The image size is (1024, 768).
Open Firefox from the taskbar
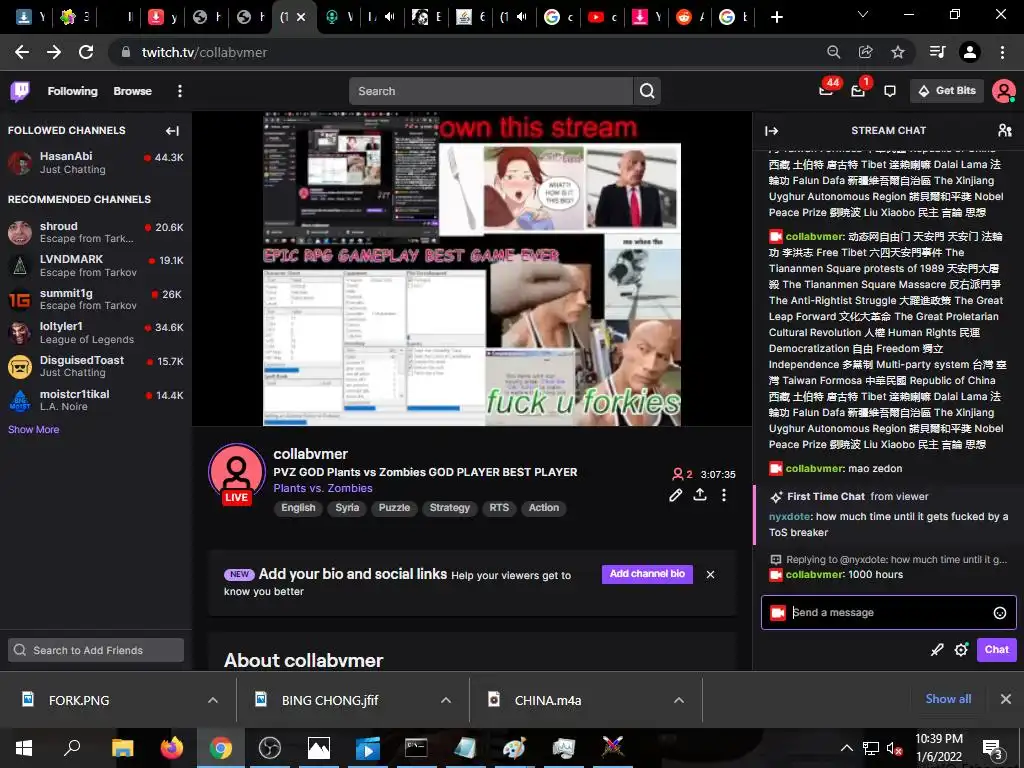tap(172, 748)
